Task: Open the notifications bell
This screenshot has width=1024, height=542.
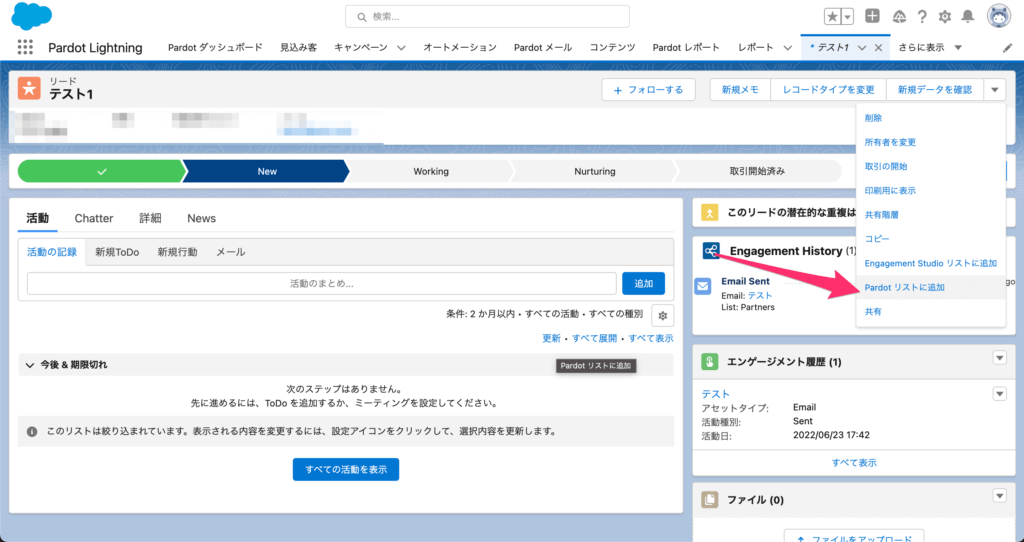Action: [x=968, y=16]
